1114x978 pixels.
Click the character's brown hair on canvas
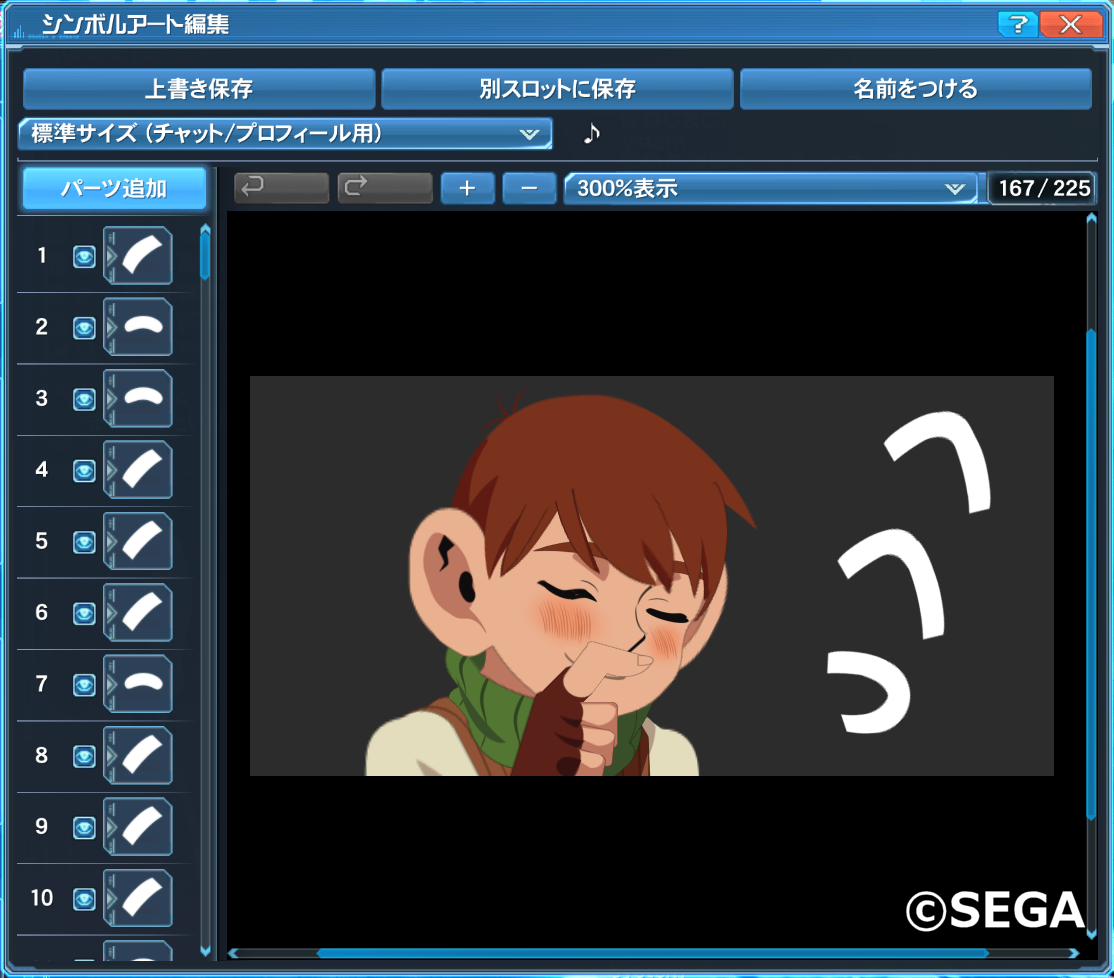pos(604,469)
